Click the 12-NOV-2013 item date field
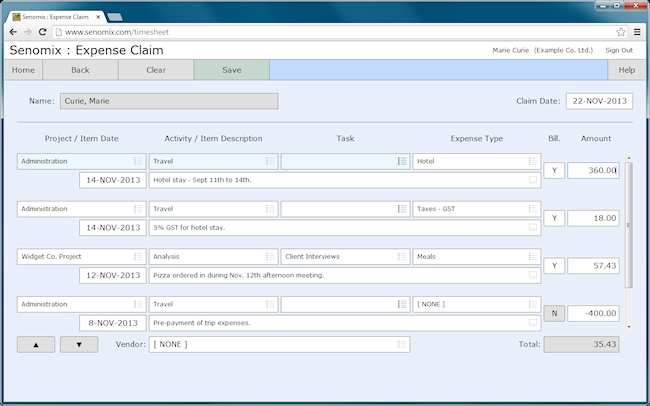Viewport: 650px width, 406px height. point(113,275)
